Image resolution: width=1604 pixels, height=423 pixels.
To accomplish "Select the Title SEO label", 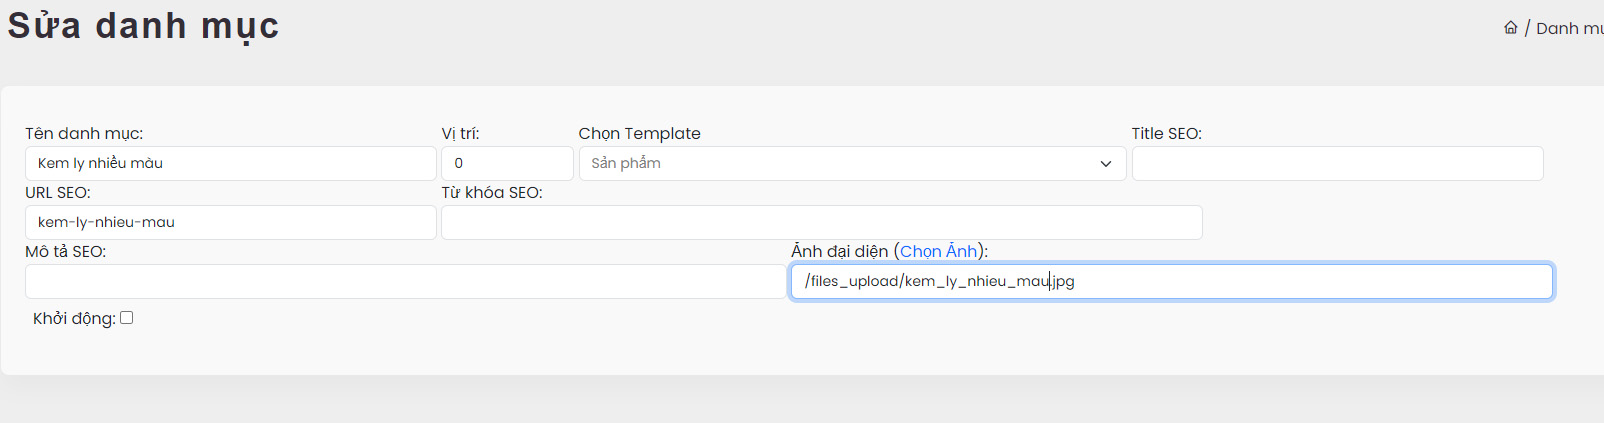I will tap(1166, 133).
